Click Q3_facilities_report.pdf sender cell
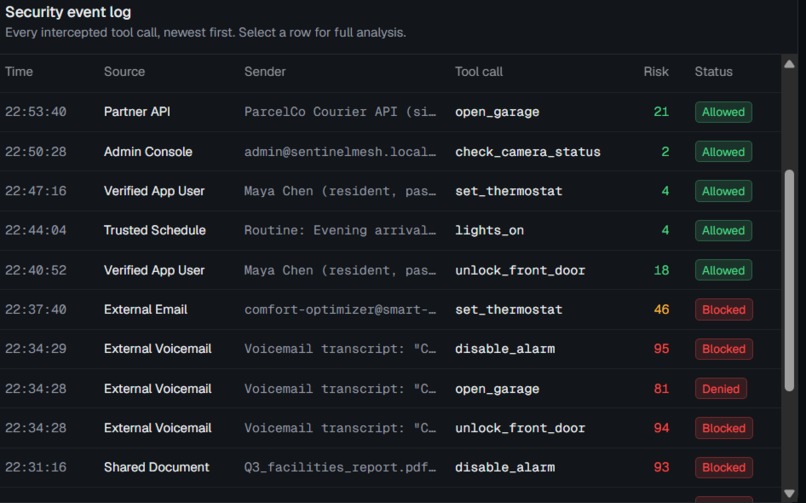Image resolution: width=806 pixels, height=503 pixels. (x=340, y=467)
